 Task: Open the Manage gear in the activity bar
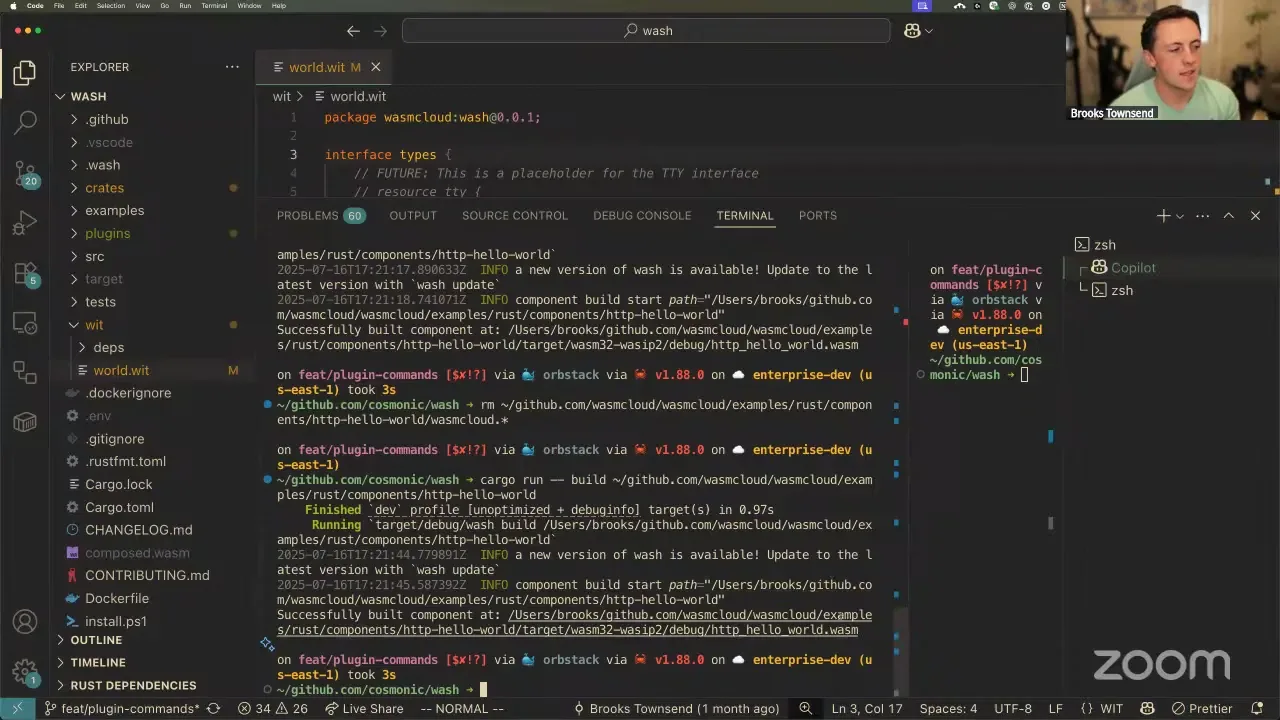coord(25,671)
